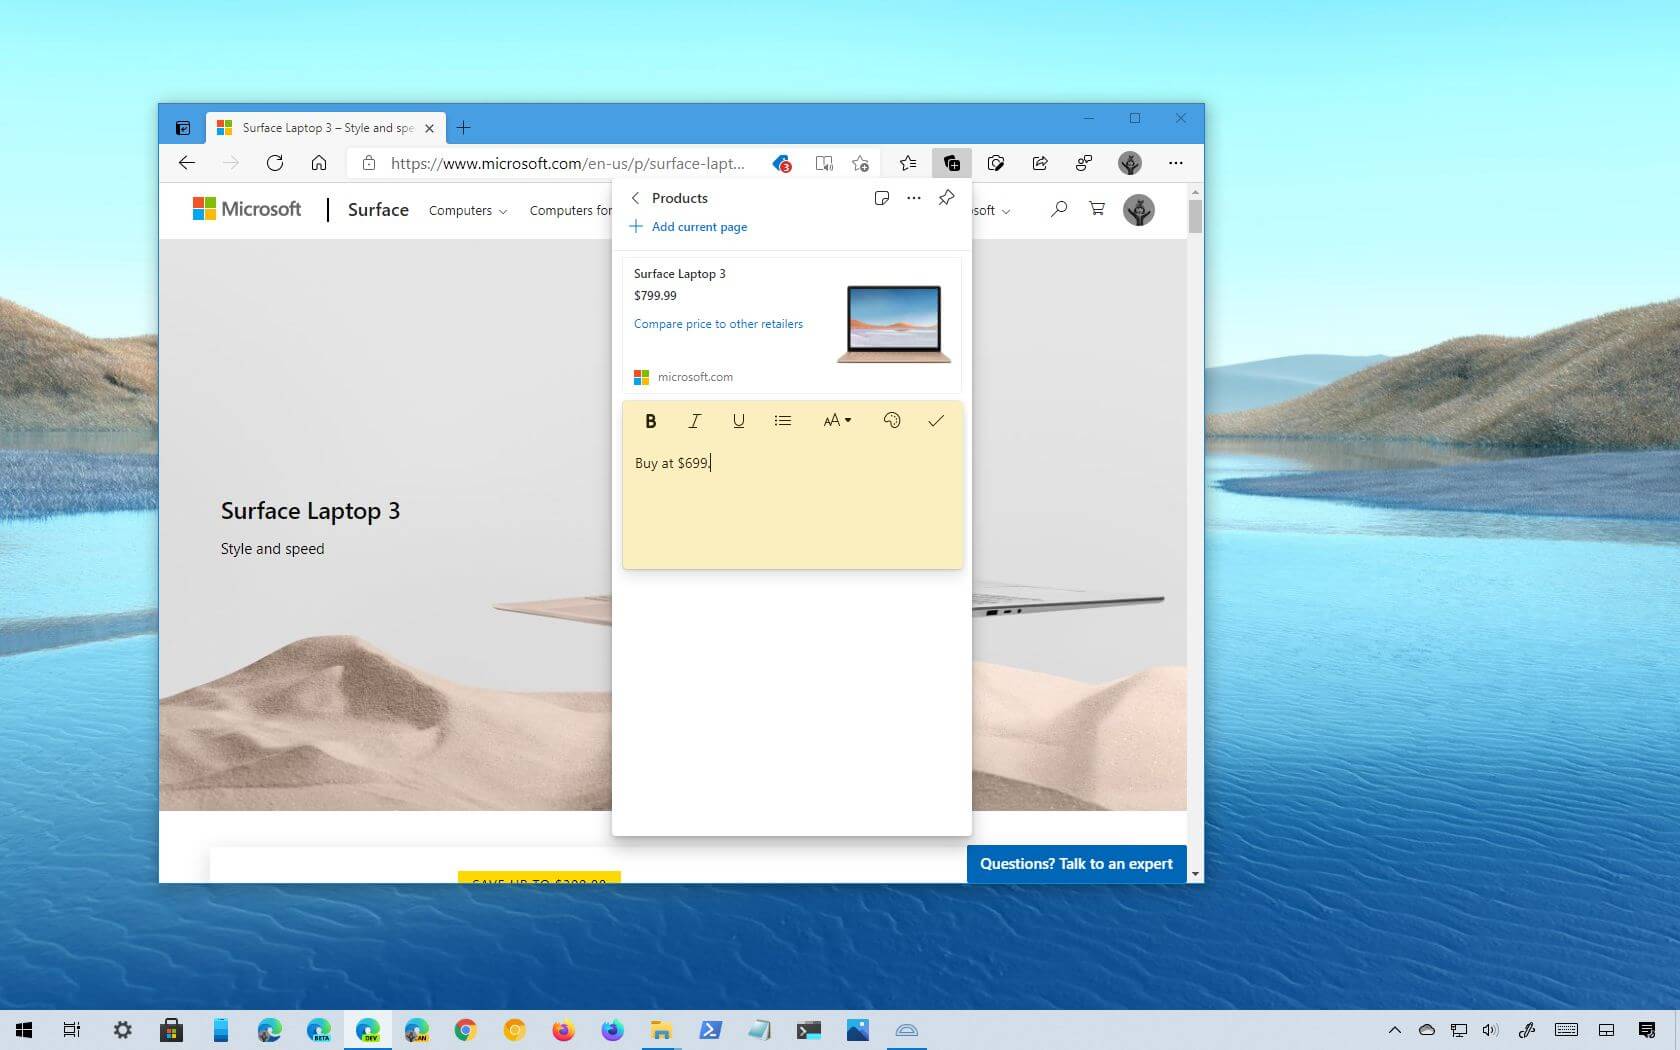Select Surface in the Microsoft navigation bar
Viewport: 1680px width, 1050px height.
click(x=377, y=210)
